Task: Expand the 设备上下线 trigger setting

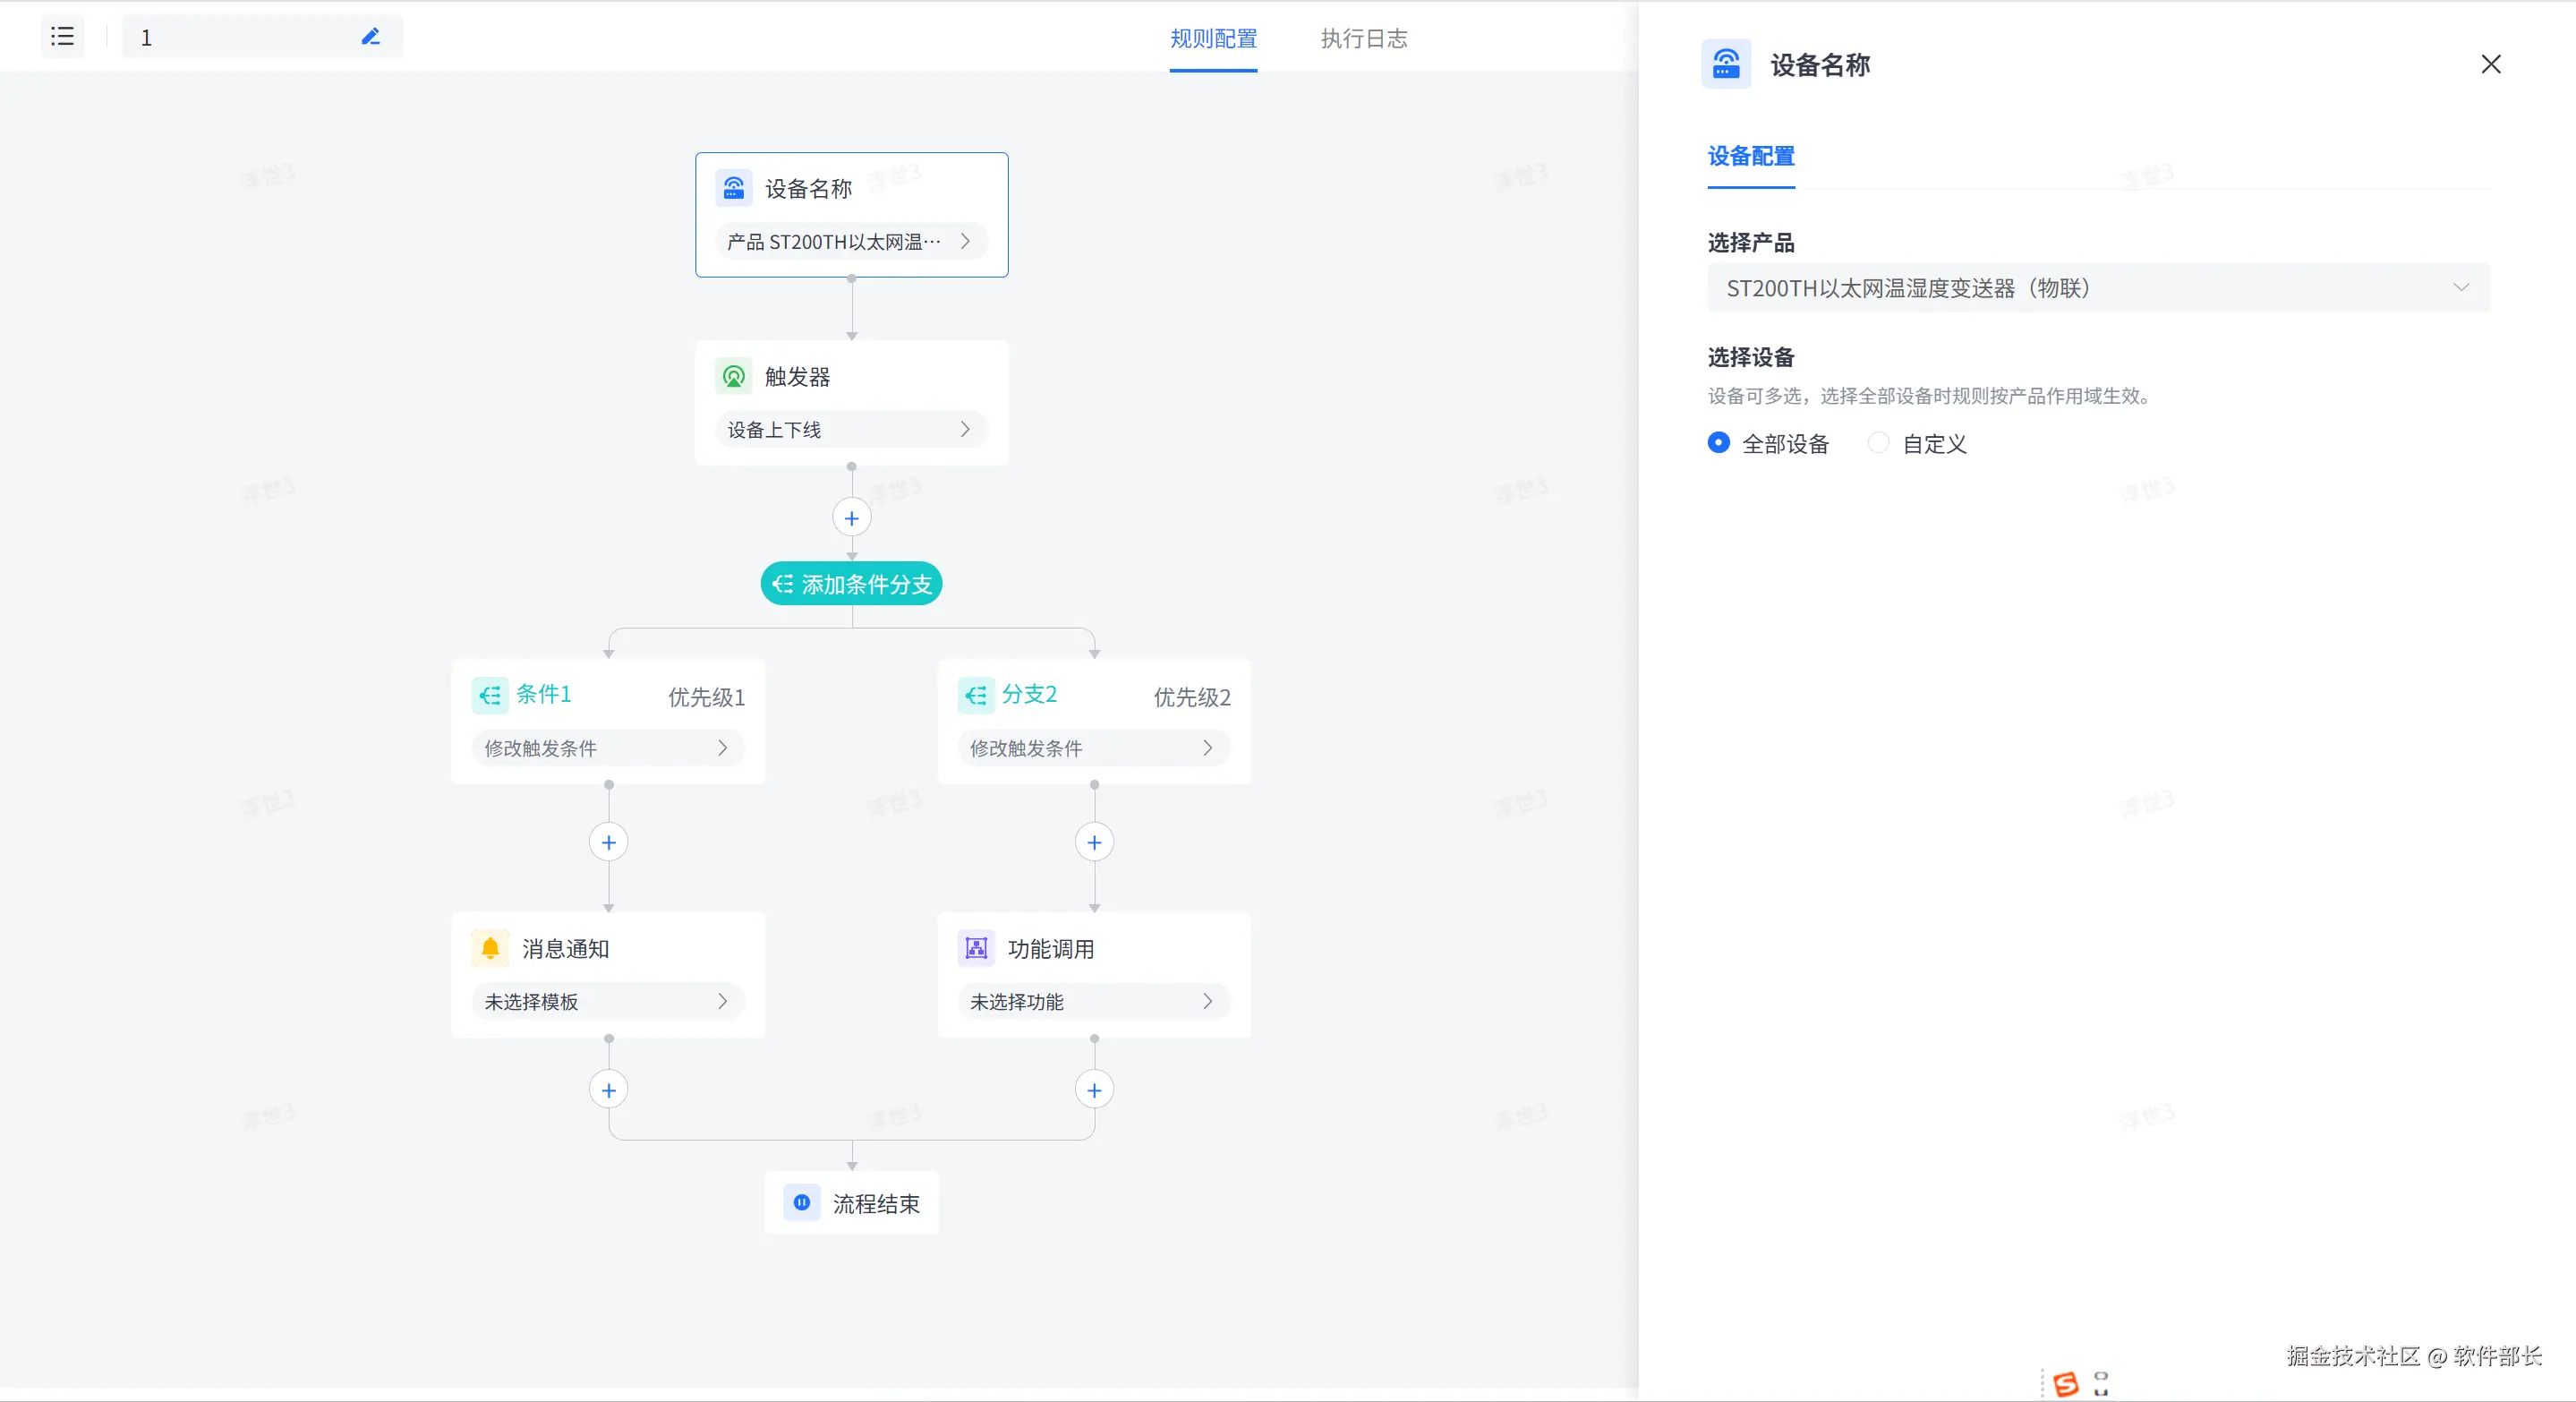Action: pyautogui.click(x=851, y=429)
